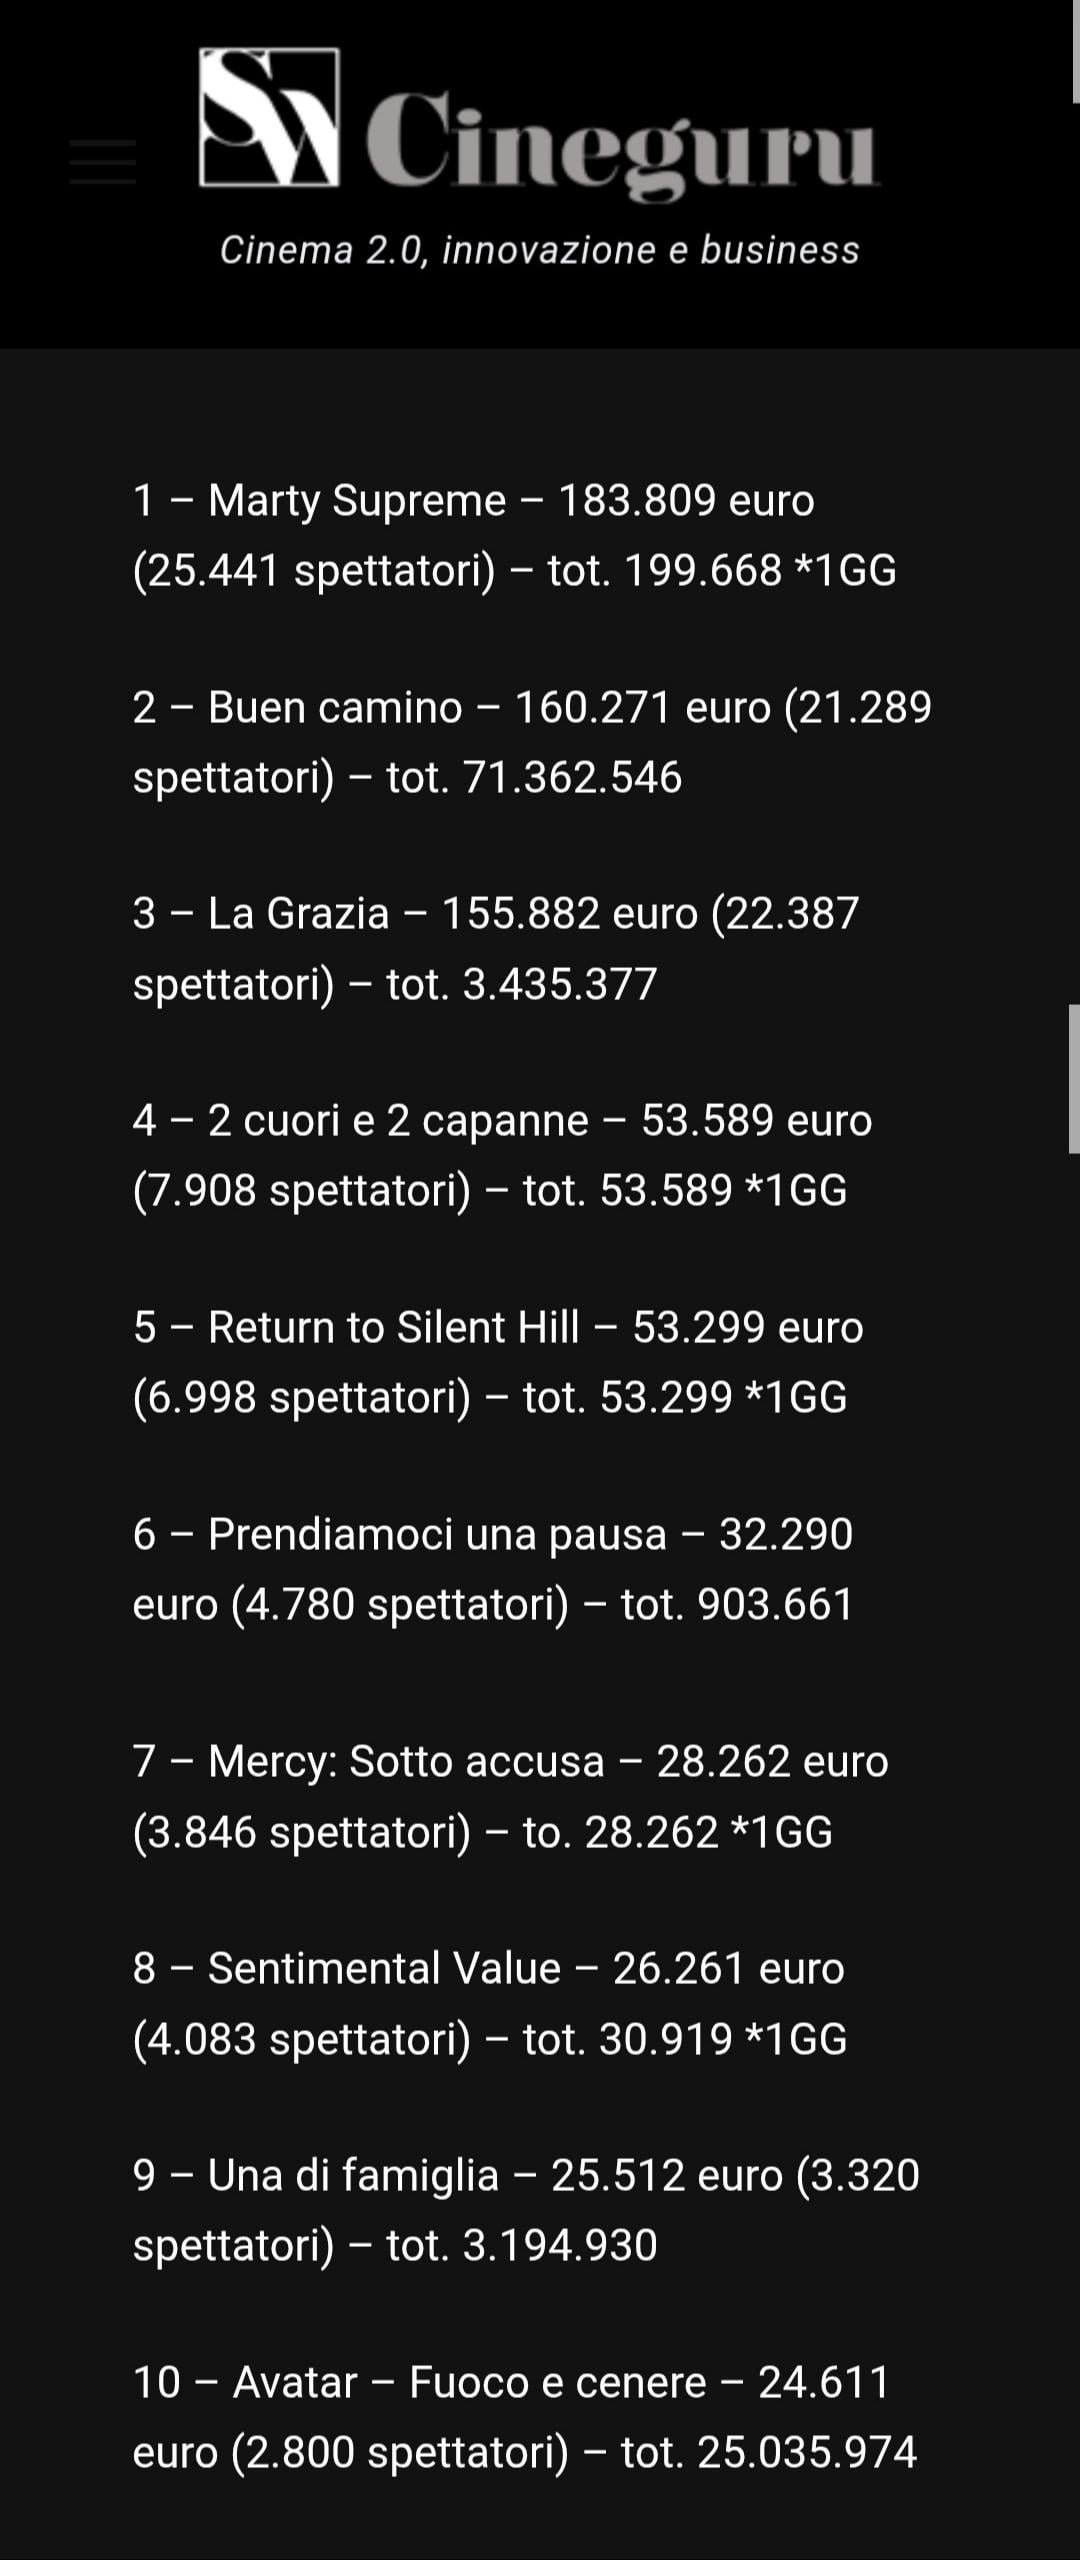Image resolution: width=1080 pixels, height=2560 pixels.
Task: Click the SW square logo icon
Action: click(x=269, y=118)
